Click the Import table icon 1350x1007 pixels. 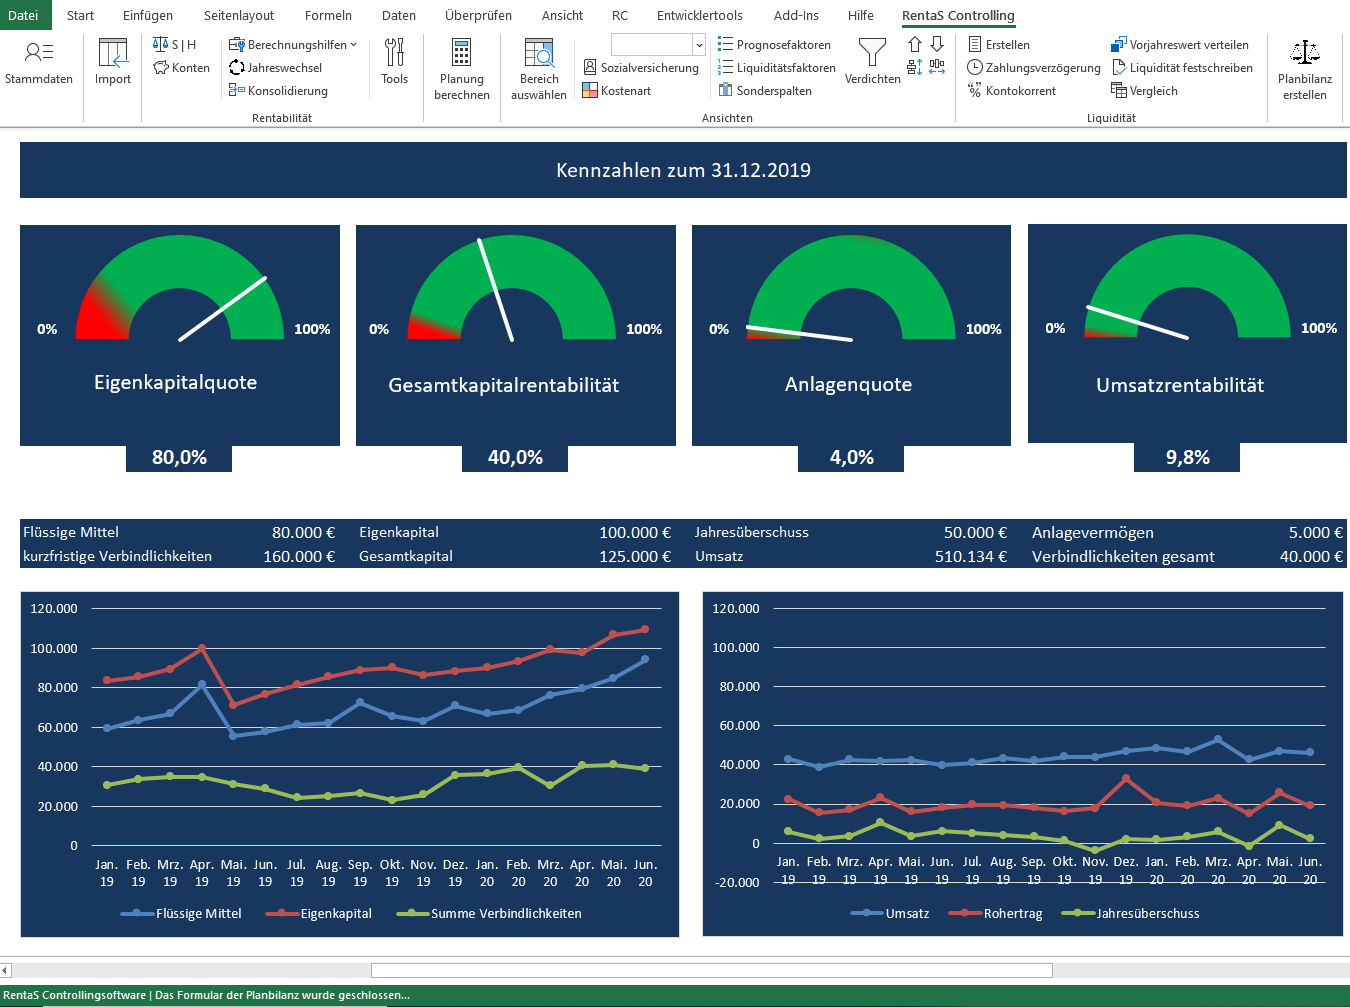pyautogui.click(x=113, y=53)
